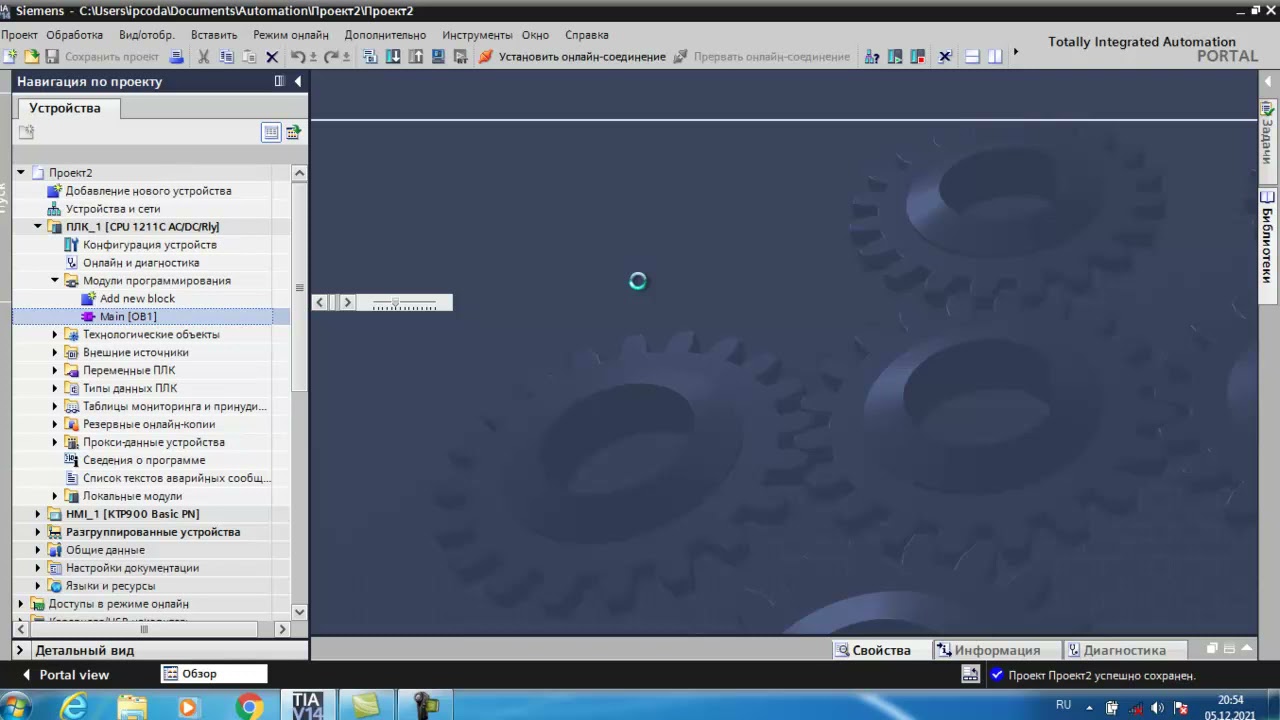Expand Технологические объекты folder
This screenshot has width=1280, height=720.
pyautogui.click(x=55, y=335)
